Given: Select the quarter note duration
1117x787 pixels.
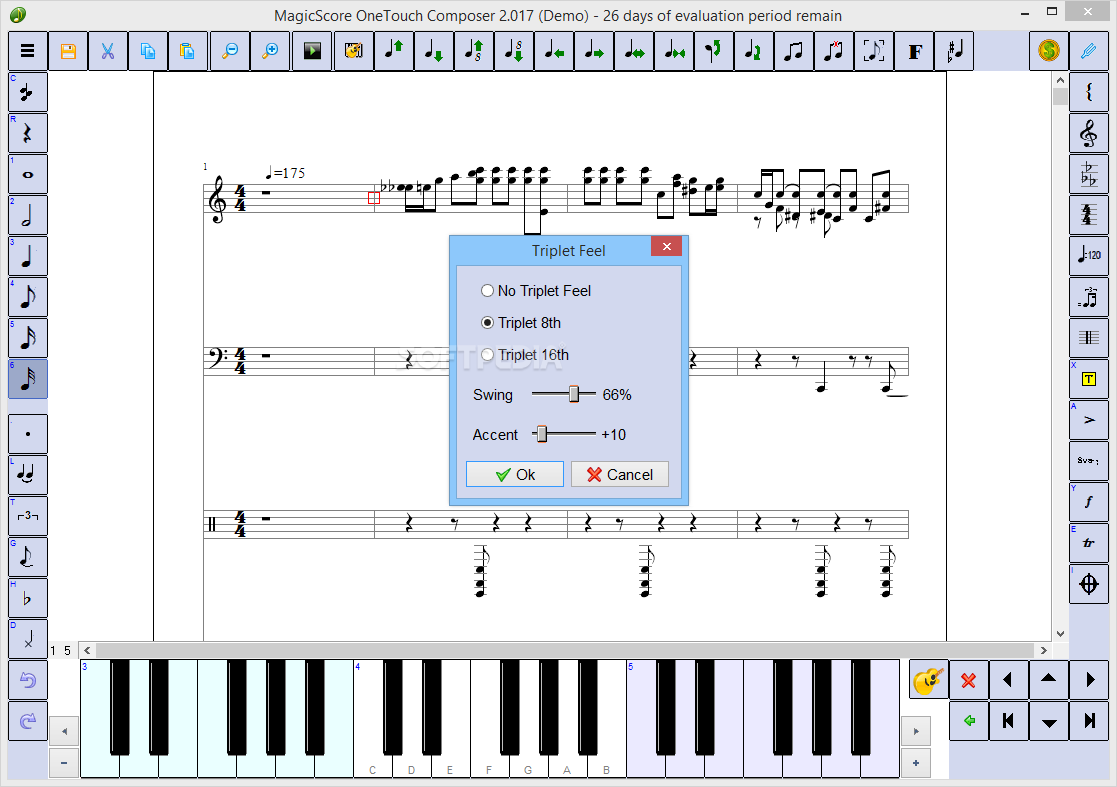Looking at the screenshot, I should click(28, 256).
